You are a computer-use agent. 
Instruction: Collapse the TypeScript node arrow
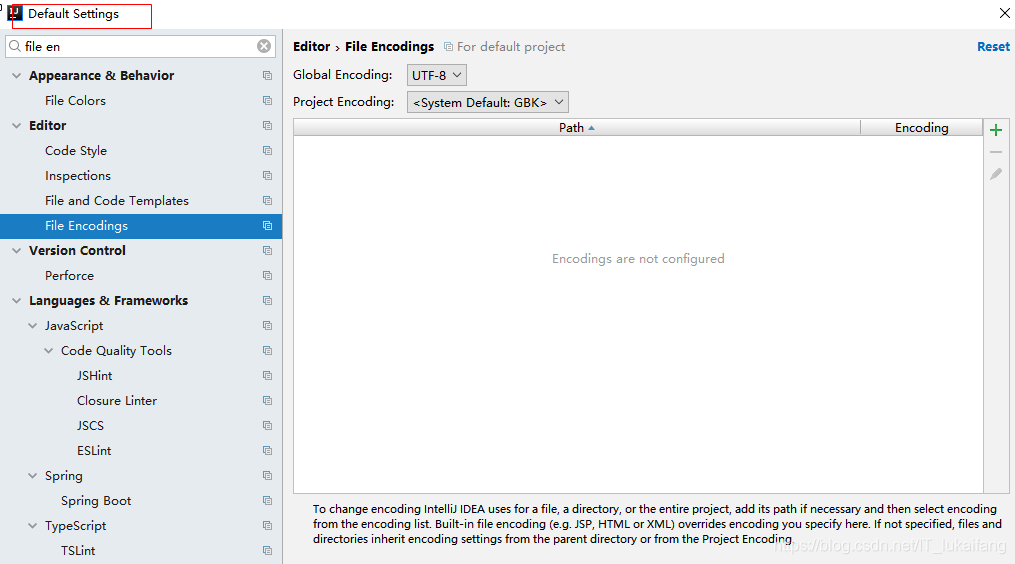pos(32,525)
